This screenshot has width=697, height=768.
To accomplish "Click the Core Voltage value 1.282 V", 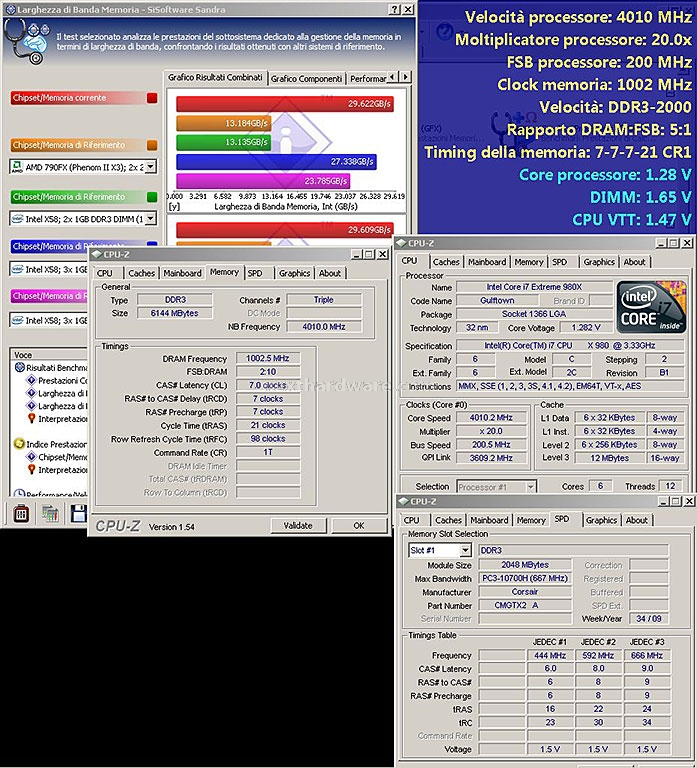I will (x=586, y=327).
